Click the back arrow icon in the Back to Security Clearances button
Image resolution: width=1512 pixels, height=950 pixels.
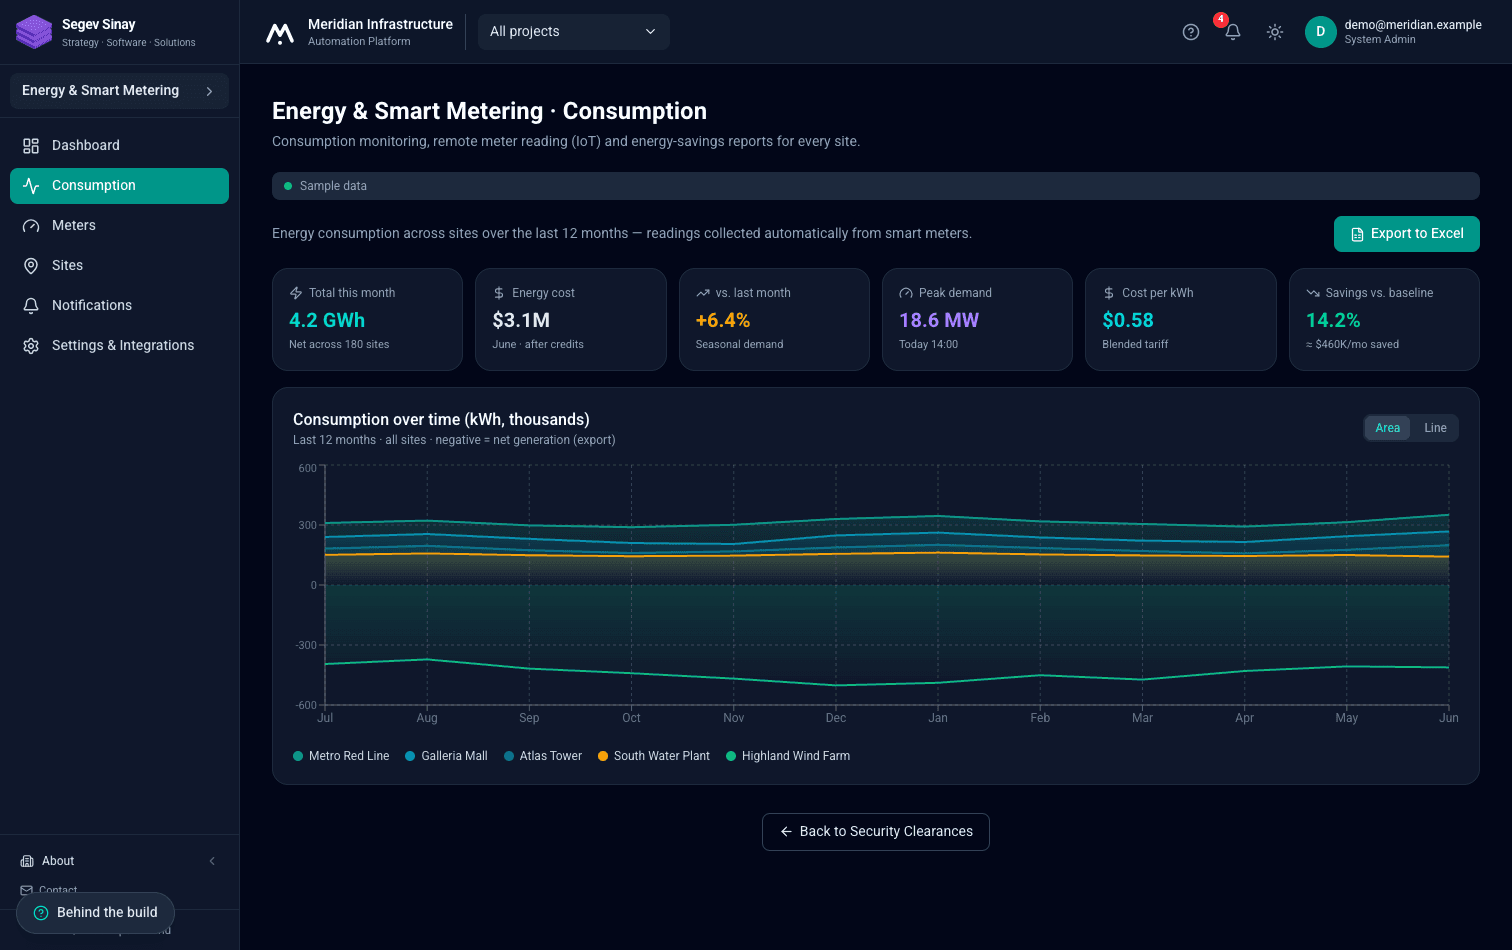[786, 832]
